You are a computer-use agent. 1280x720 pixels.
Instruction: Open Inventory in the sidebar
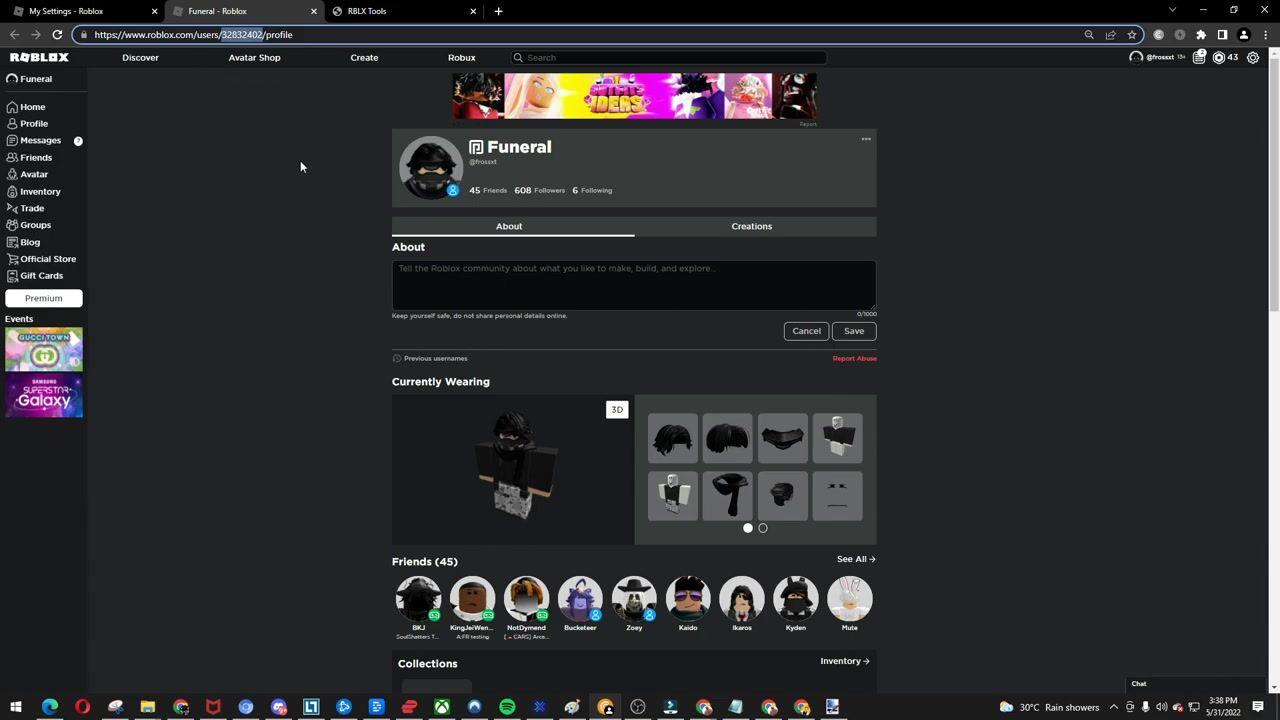[x=33, y=191]
